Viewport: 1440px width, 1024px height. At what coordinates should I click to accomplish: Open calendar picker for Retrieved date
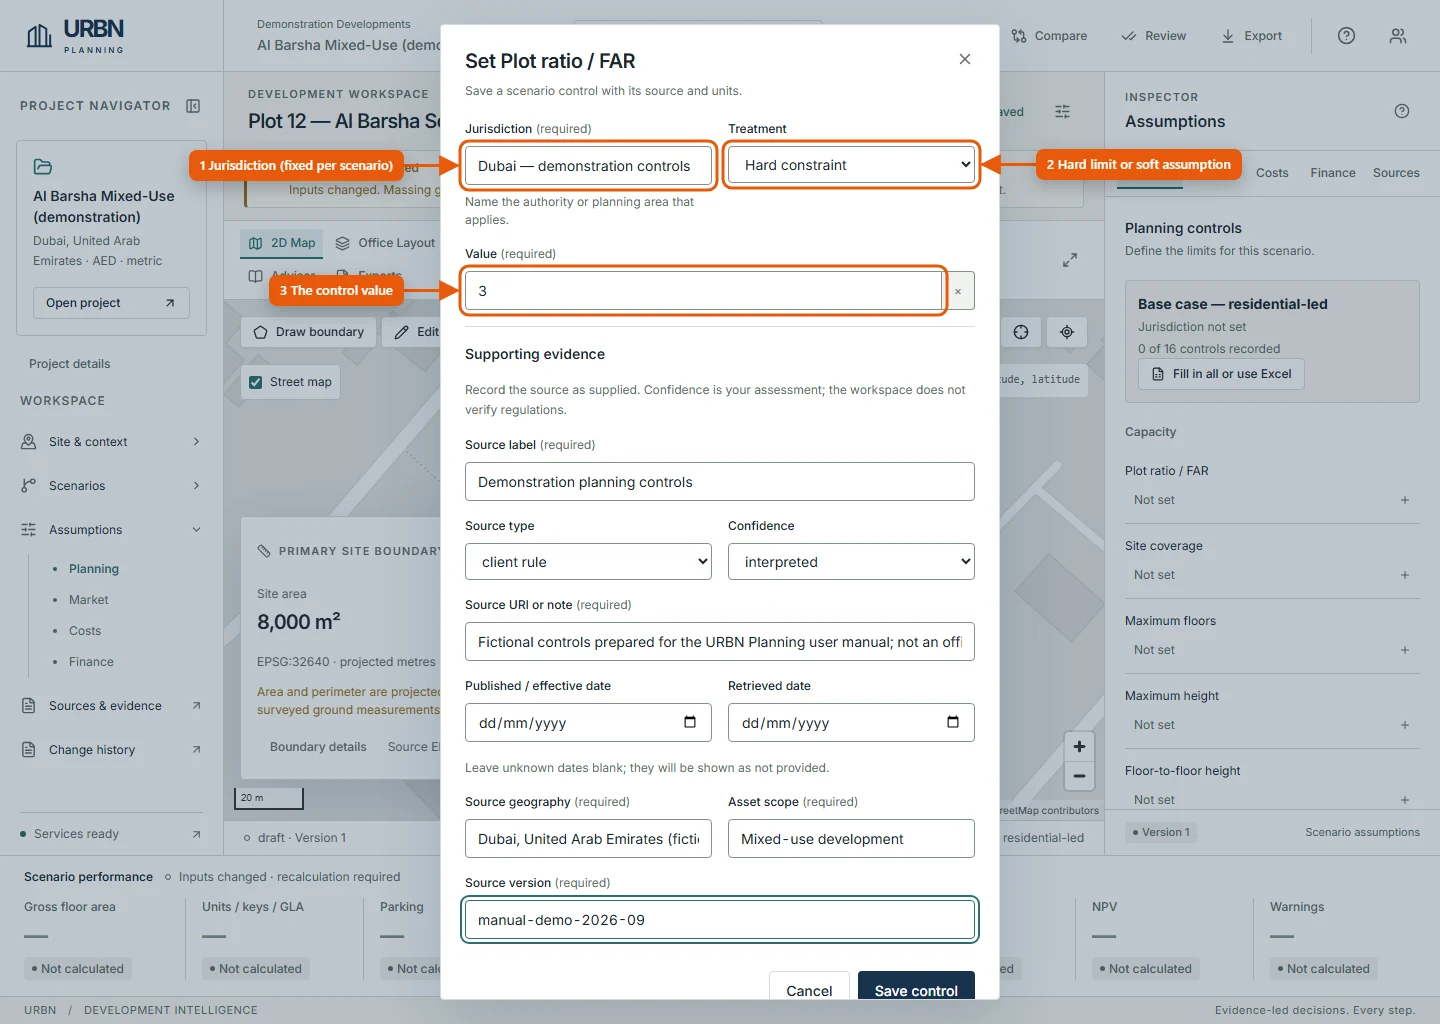pos(953,722)
